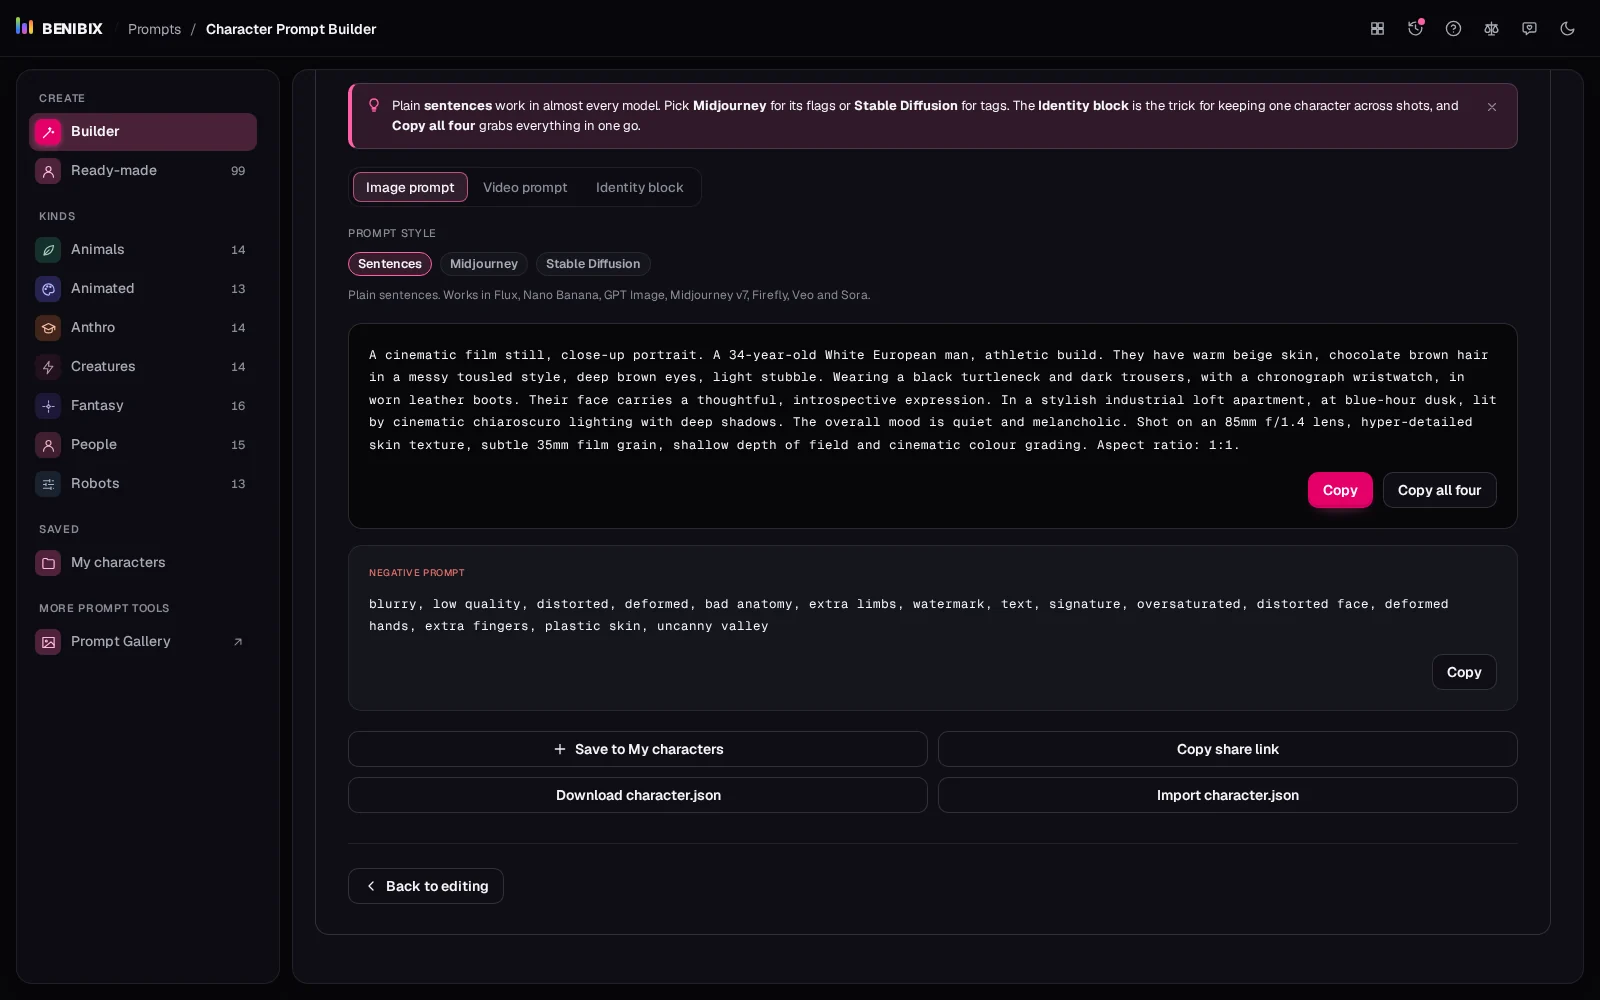Image resolution: width=1600 pixels, height=1000 pixels.
Task: Select the Animated kind
Action: click(x=143, y=289)
